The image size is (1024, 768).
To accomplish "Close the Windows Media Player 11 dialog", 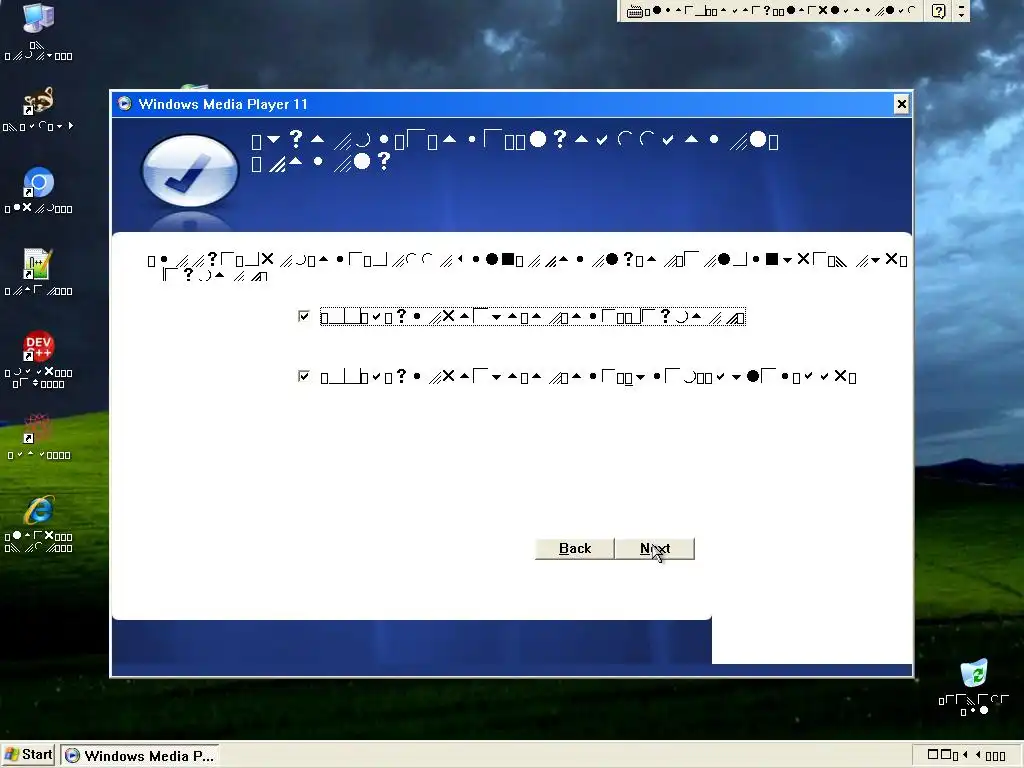I will (901, 104).
